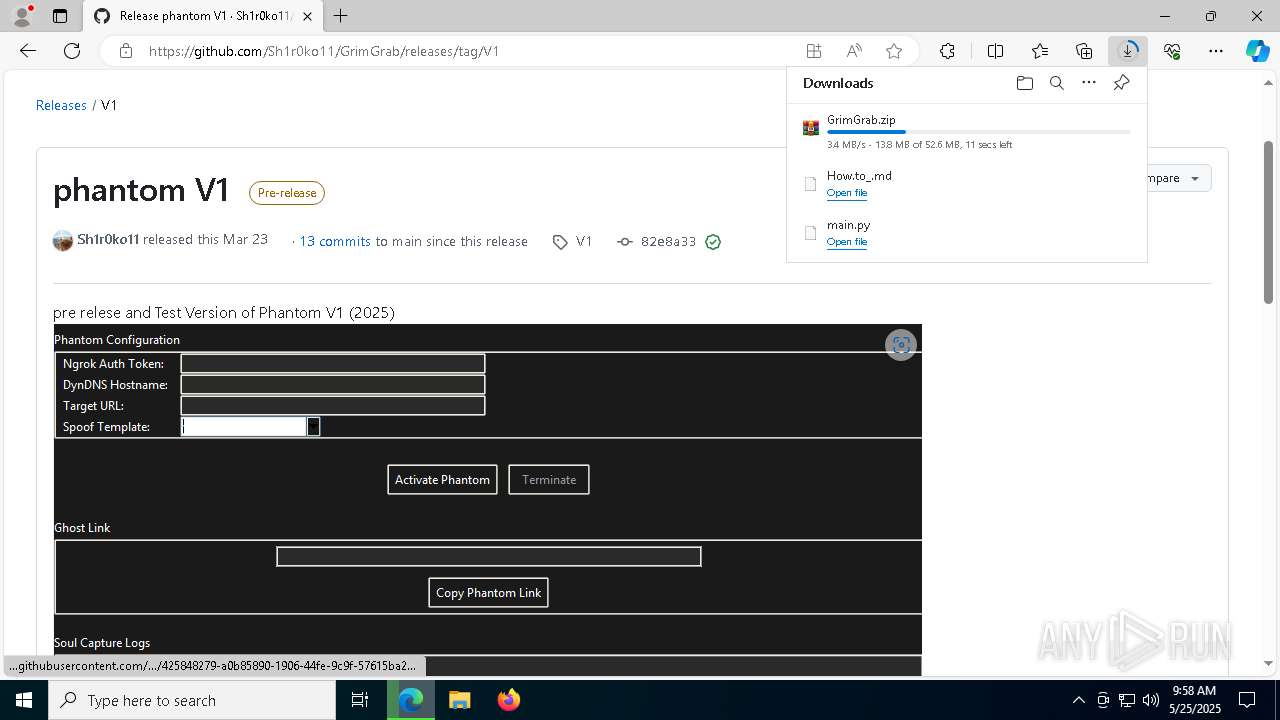Viewport: 1280px width, 720px height.
Task: Open Extensions puzzle icon
Action: tap(947, 51)
